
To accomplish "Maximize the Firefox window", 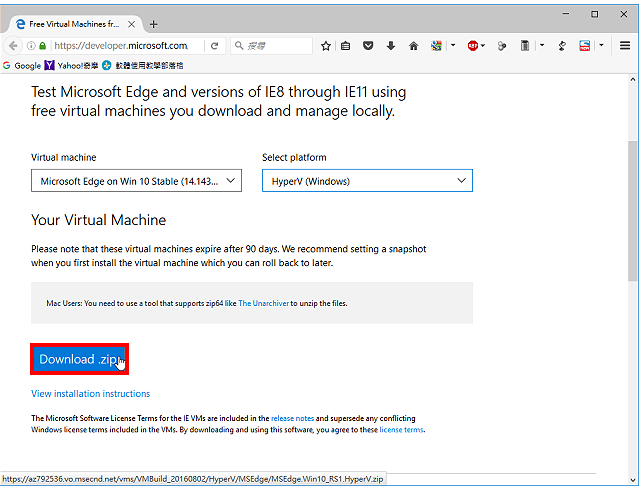I will (x=595, y=14).
